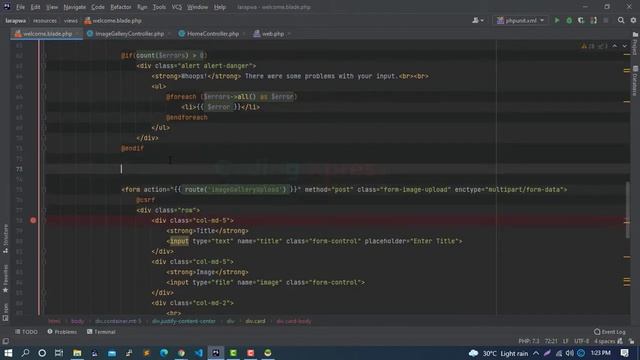Open Windows Start menu
640x360 pixels.
[8, 353]
